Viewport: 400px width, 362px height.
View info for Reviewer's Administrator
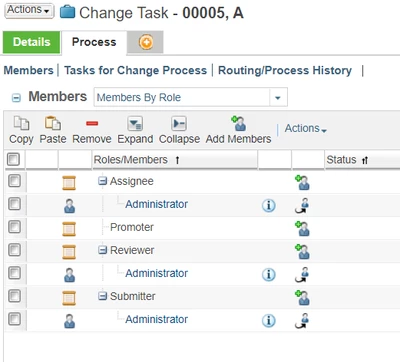tap(269, 274)
